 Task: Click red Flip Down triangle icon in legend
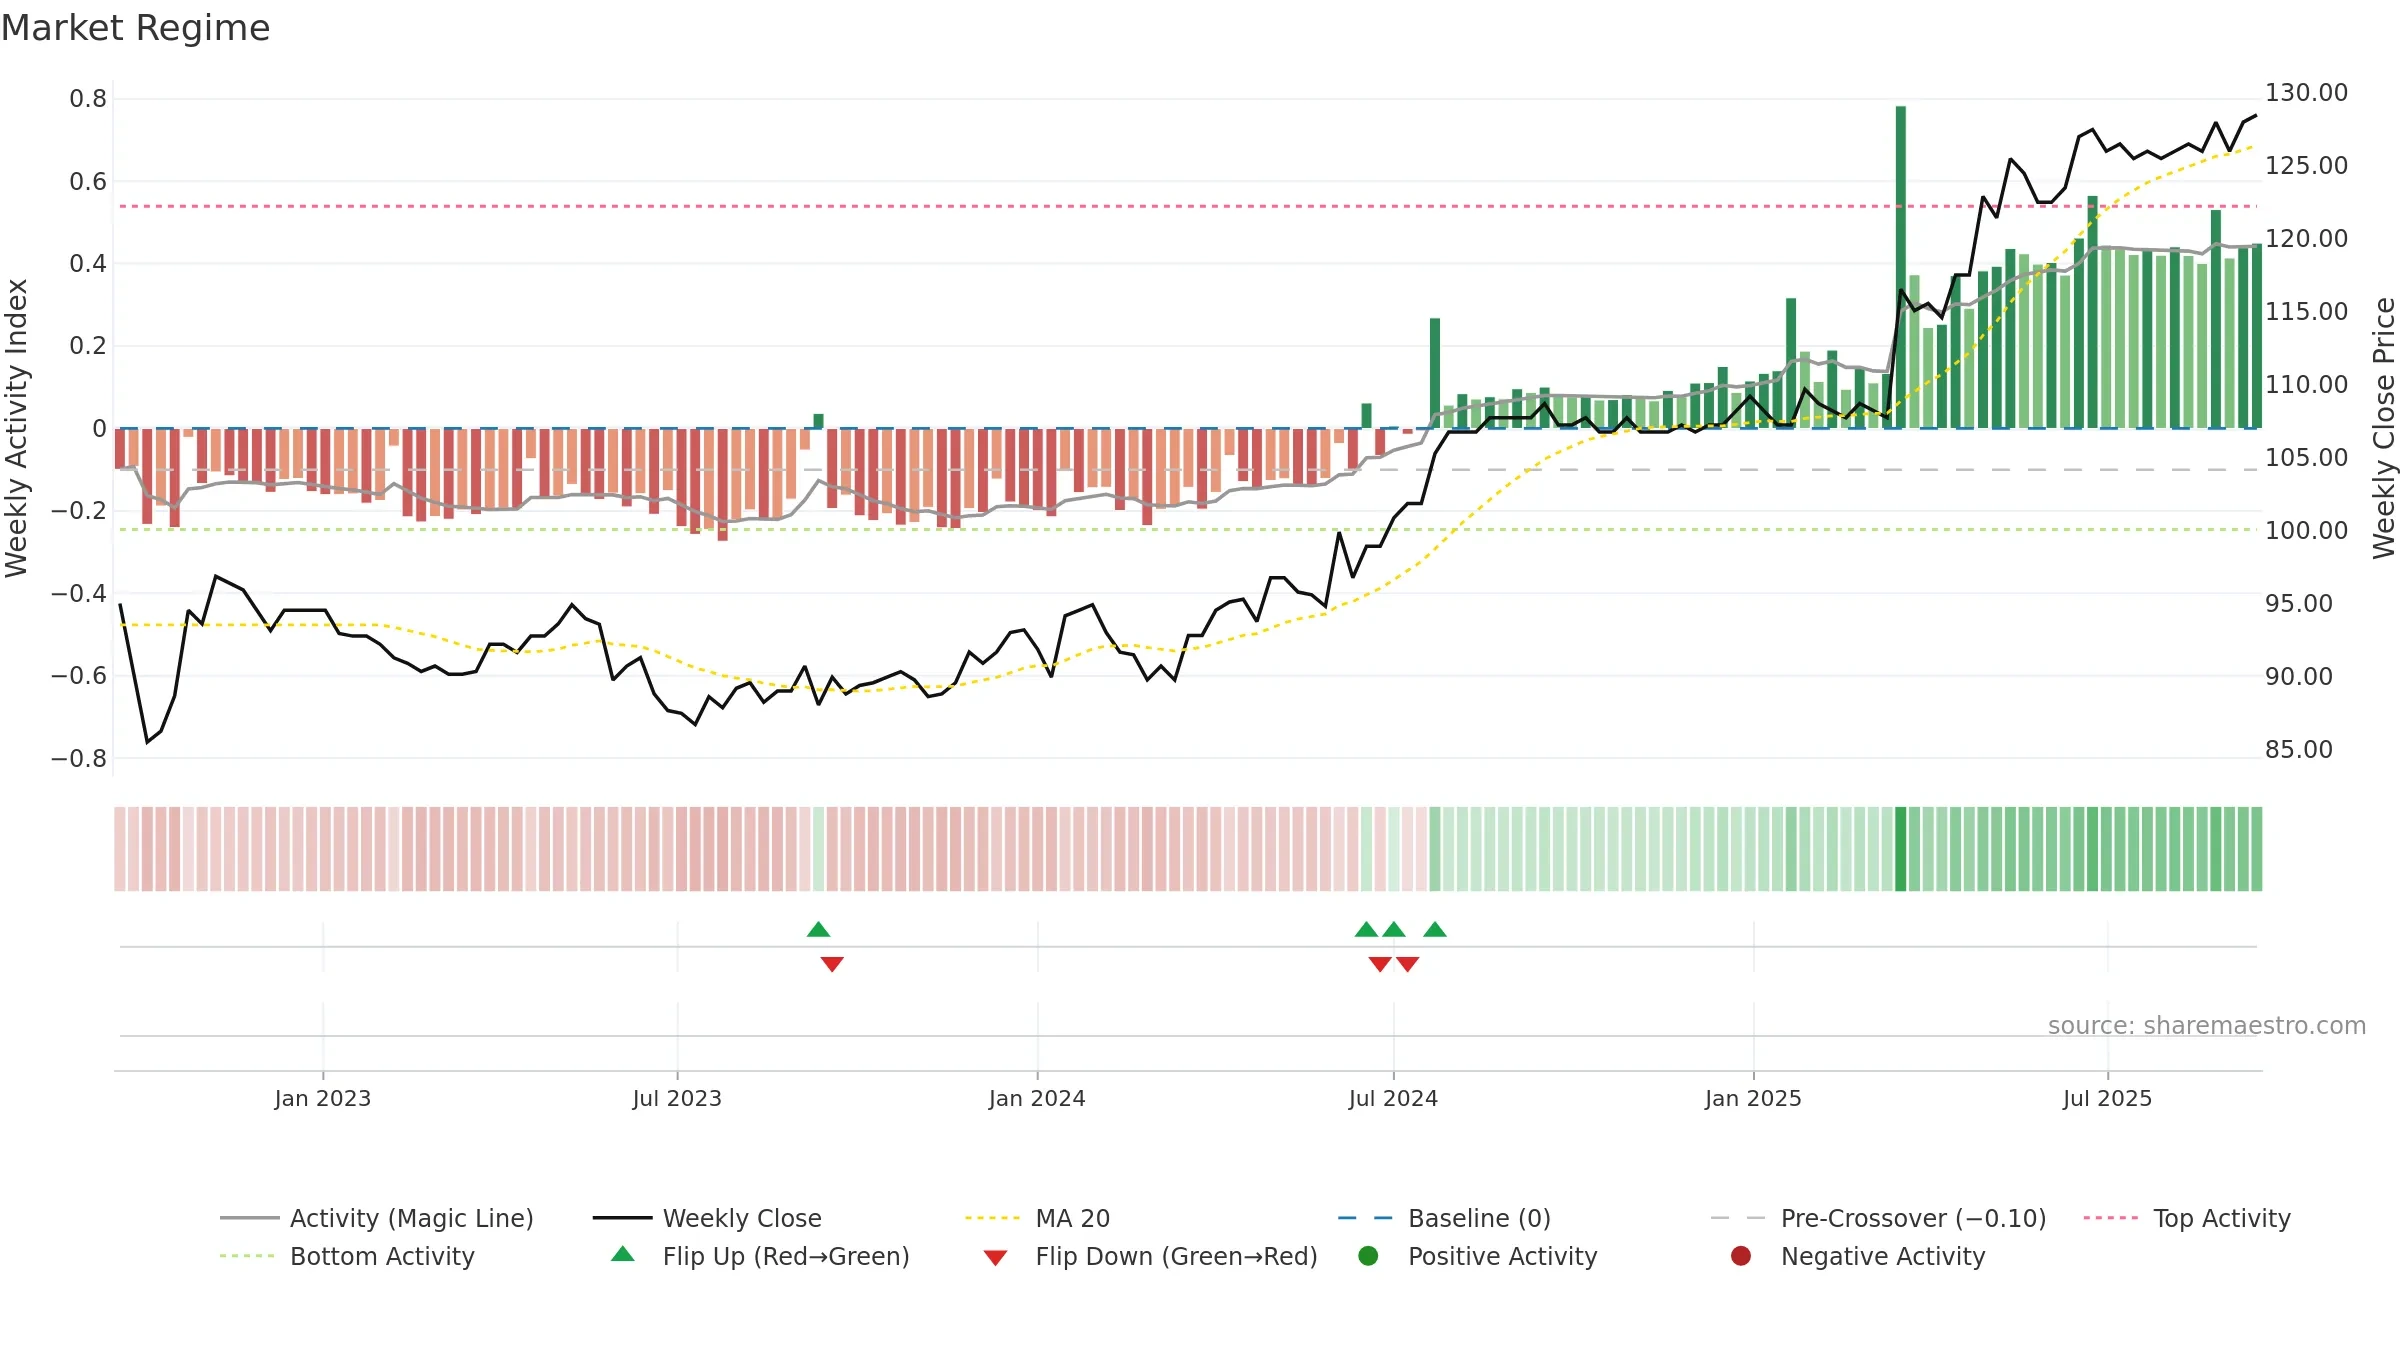point(995,1258)
